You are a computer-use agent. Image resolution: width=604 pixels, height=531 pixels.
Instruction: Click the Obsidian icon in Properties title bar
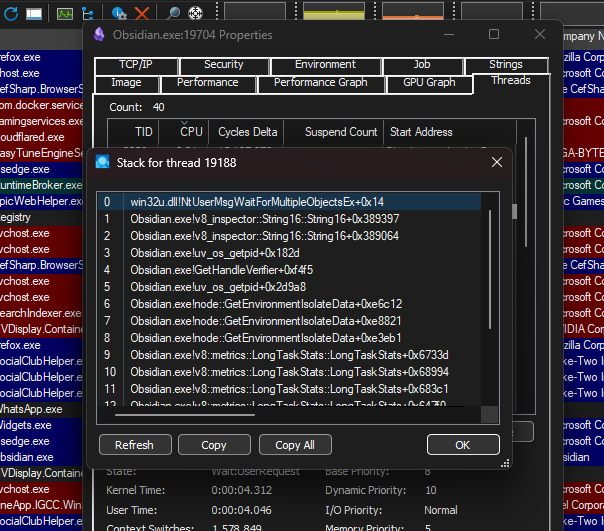(x=99, y=35)
